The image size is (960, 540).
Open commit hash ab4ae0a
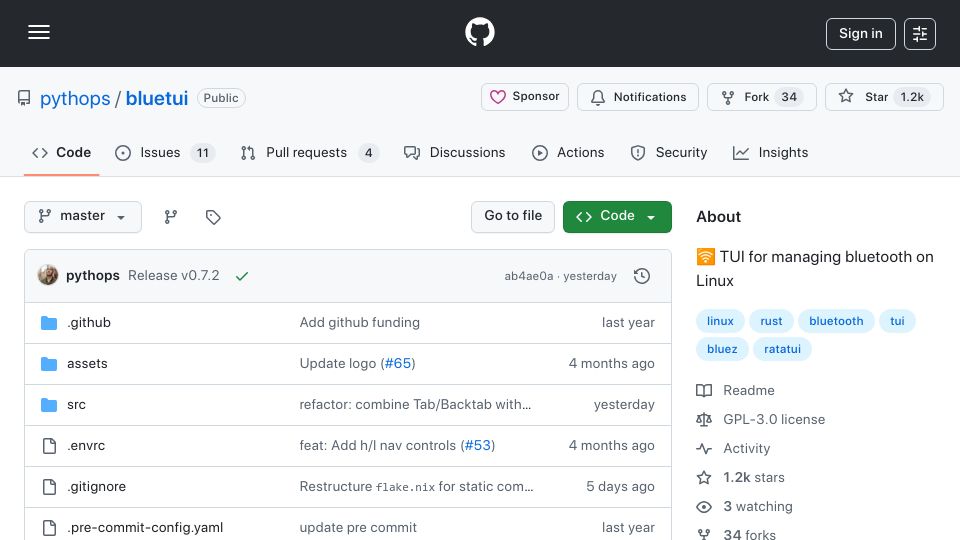coord(528,276)
